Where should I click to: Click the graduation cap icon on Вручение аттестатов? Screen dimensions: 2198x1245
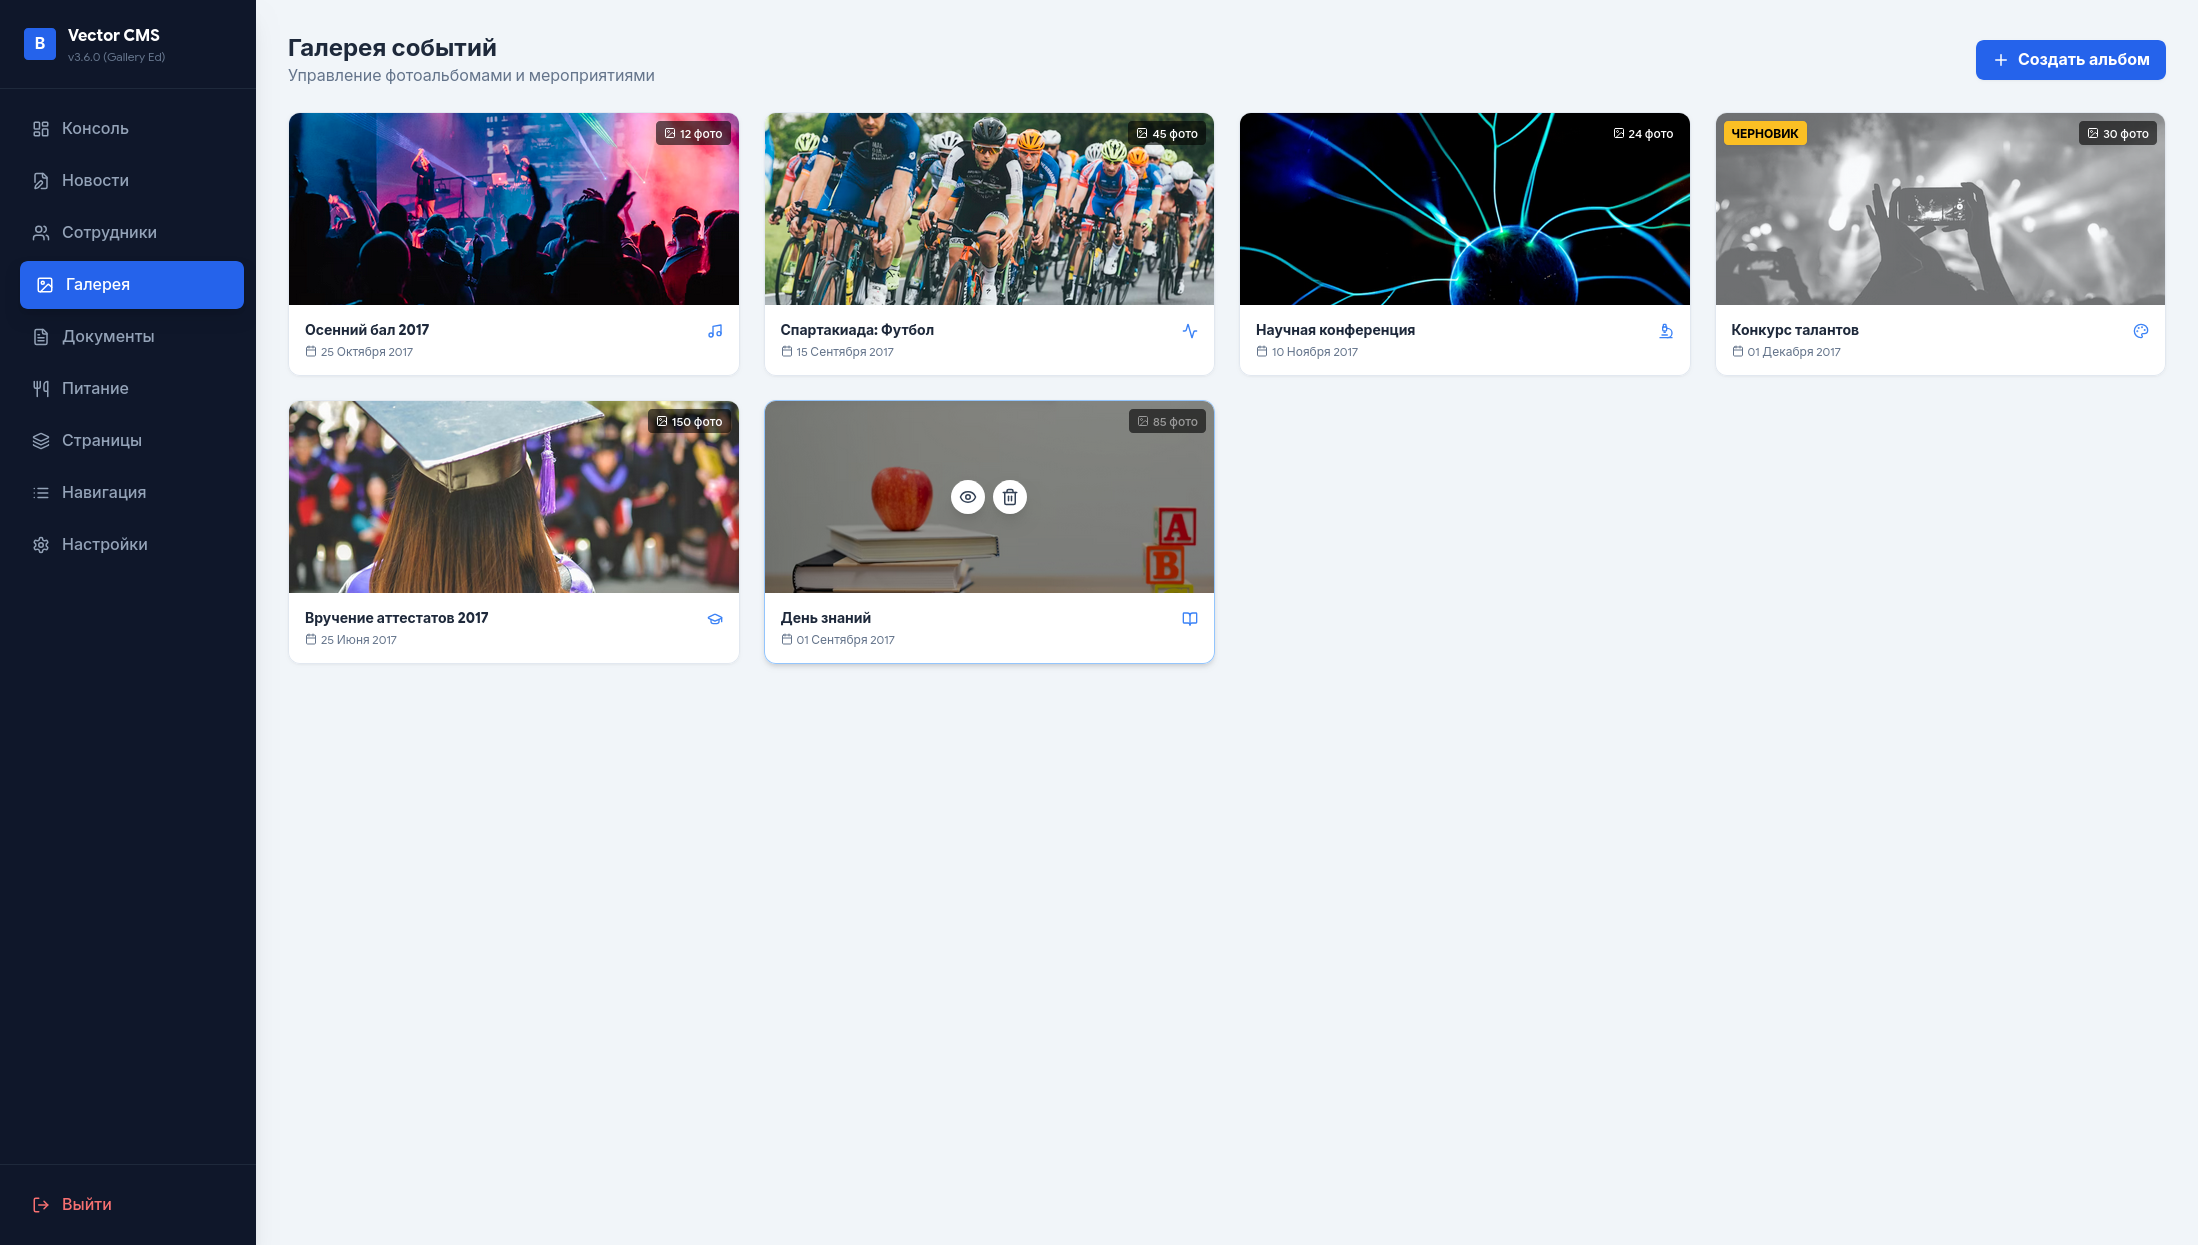[715, 618]
